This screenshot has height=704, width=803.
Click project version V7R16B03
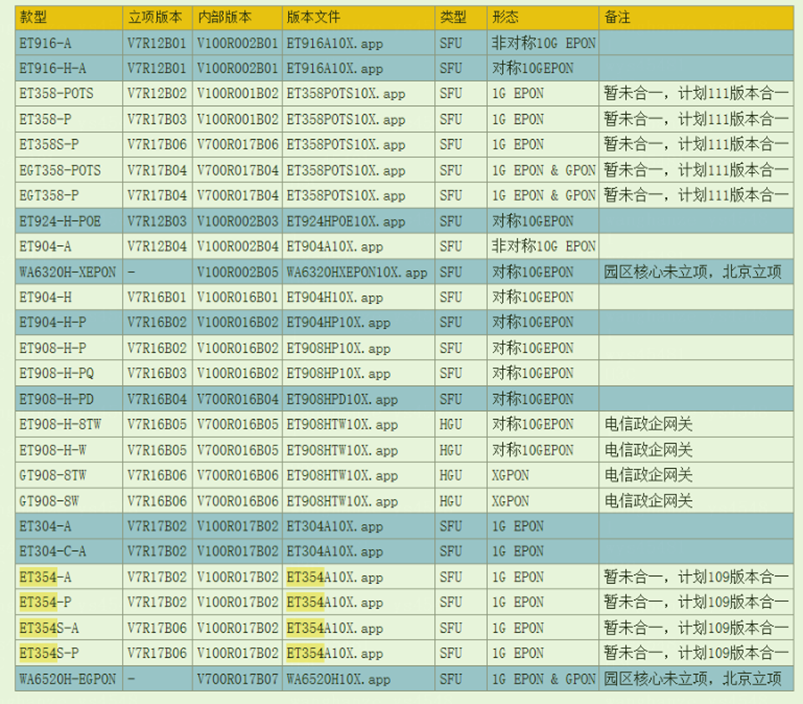pos(157,373)
